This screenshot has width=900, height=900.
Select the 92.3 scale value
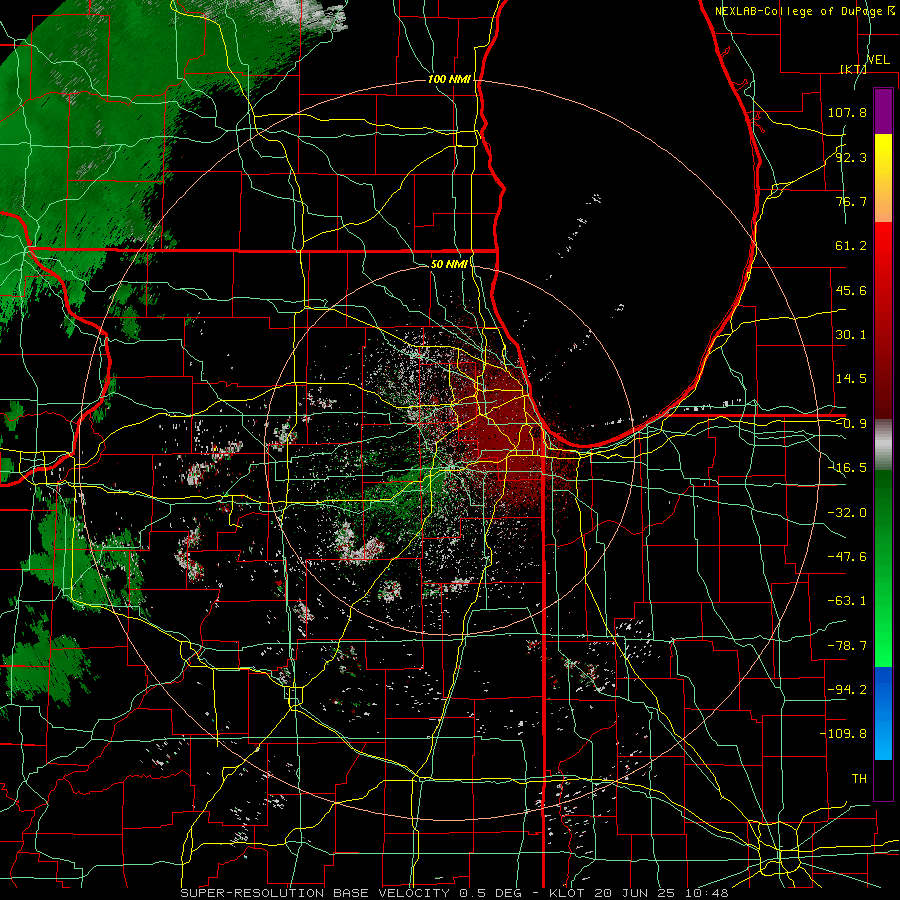851,157
